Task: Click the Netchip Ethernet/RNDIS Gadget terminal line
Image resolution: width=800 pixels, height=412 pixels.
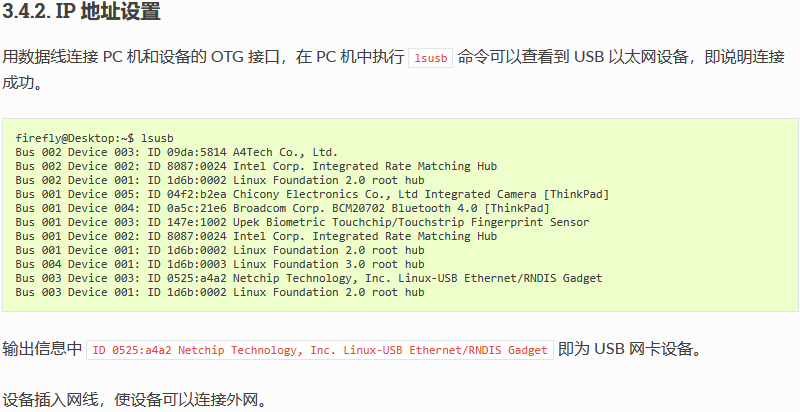Action: click(x=309, y=278)
